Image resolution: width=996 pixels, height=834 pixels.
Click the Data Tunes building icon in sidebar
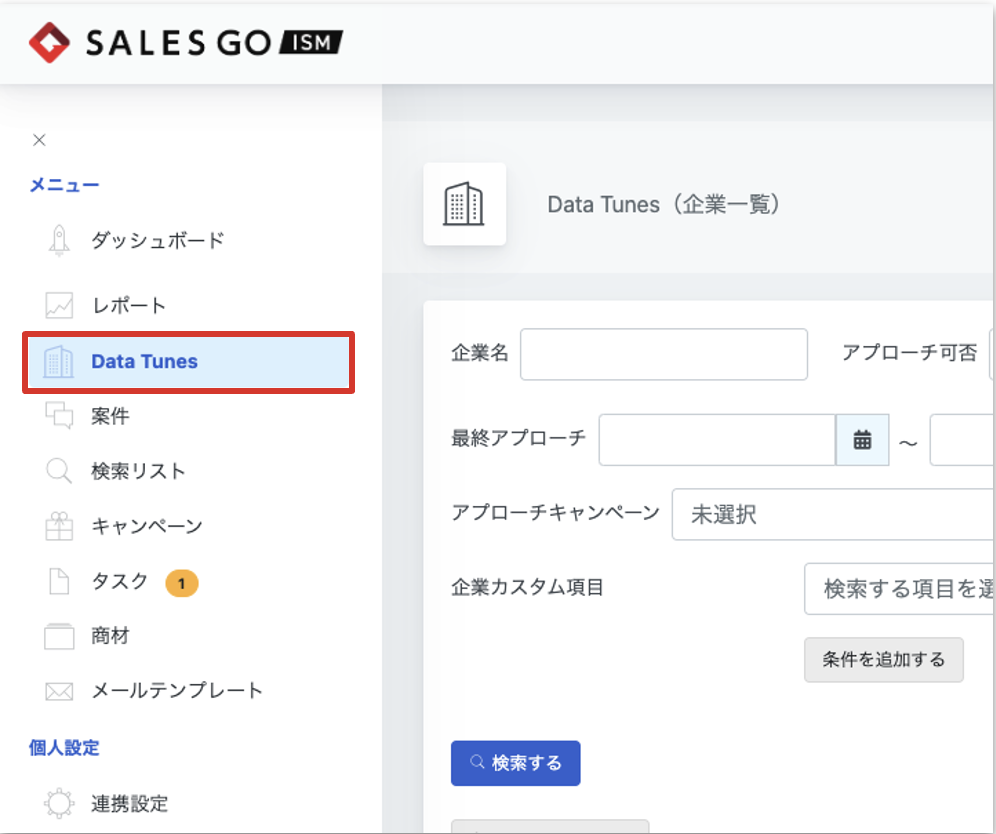[58, 361]
